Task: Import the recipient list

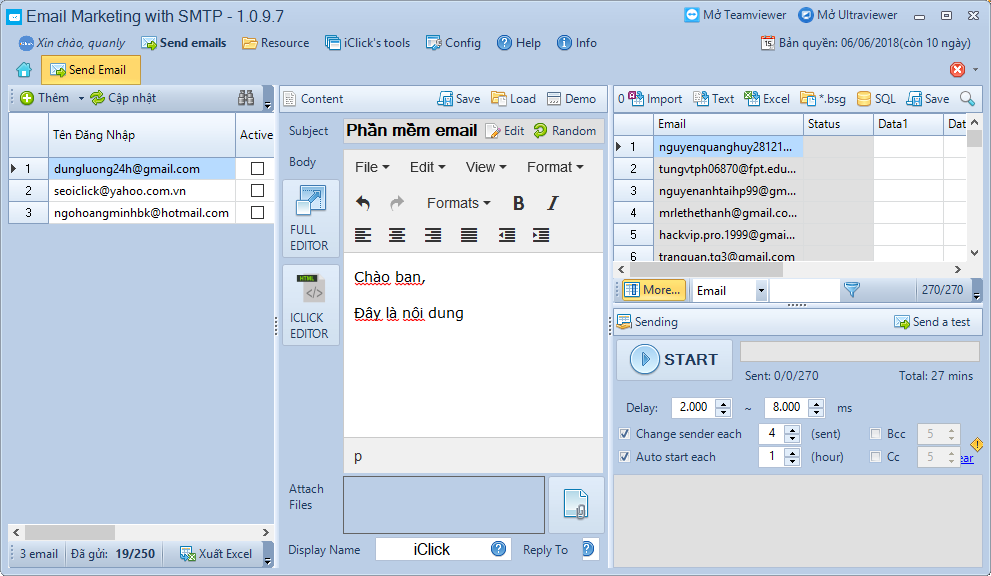Action: [x=655, y=99]
